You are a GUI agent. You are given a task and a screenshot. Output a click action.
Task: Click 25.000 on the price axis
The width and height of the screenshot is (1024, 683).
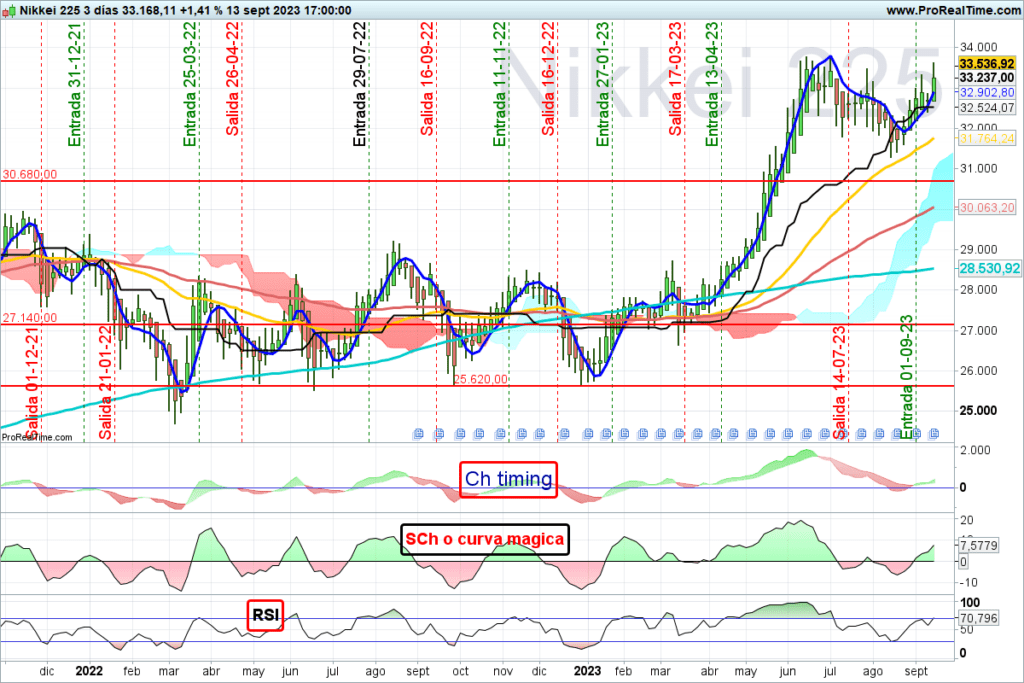click(x=978, y=411)
